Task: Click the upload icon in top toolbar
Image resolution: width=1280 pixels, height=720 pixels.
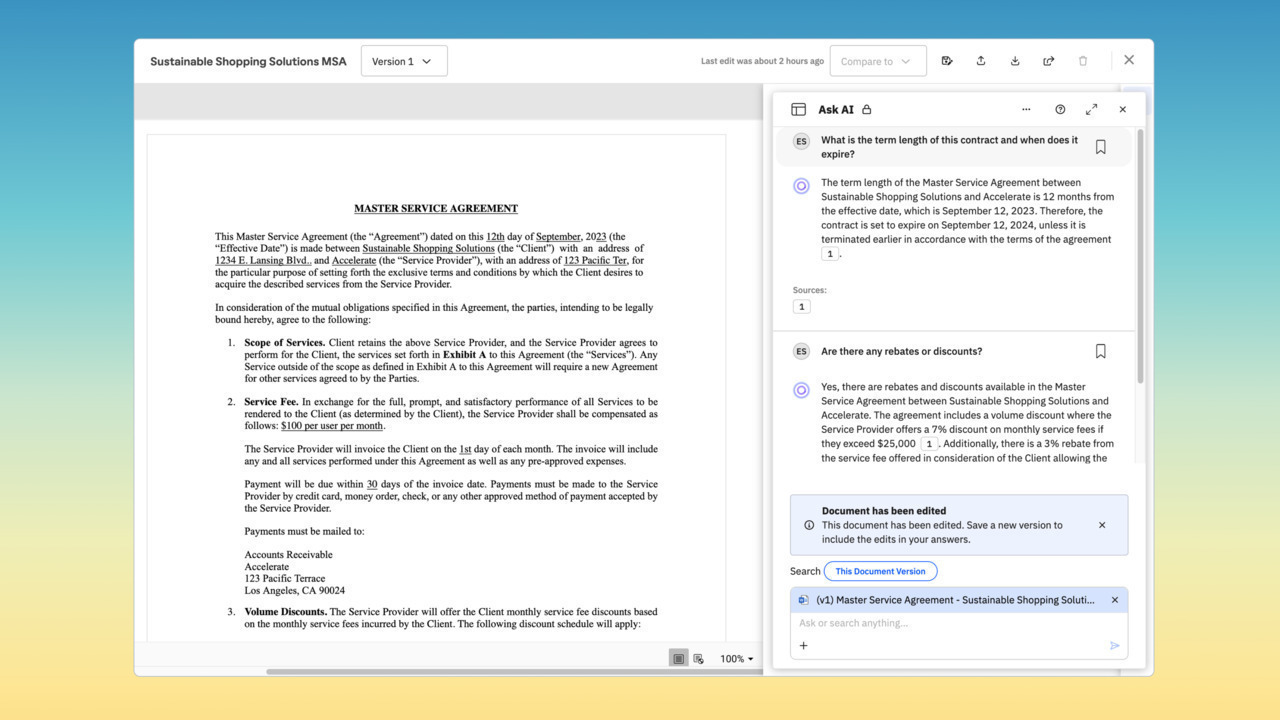Action: [x=981, y=61]
